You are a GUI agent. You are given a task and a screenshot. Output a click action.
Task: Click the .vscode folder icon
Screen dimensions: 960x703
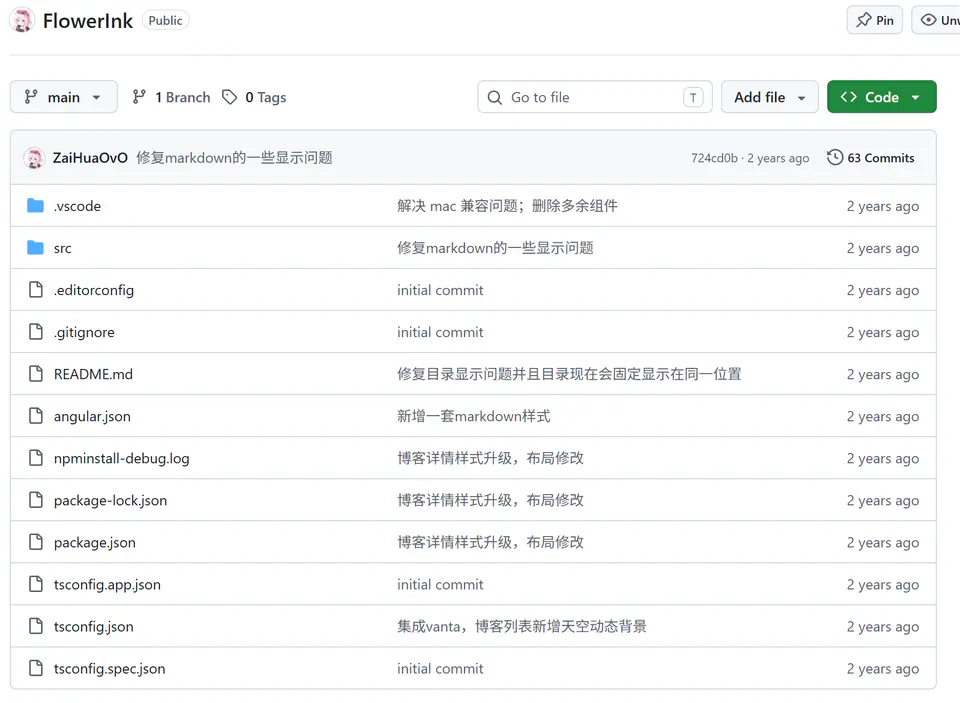(36, 206)
